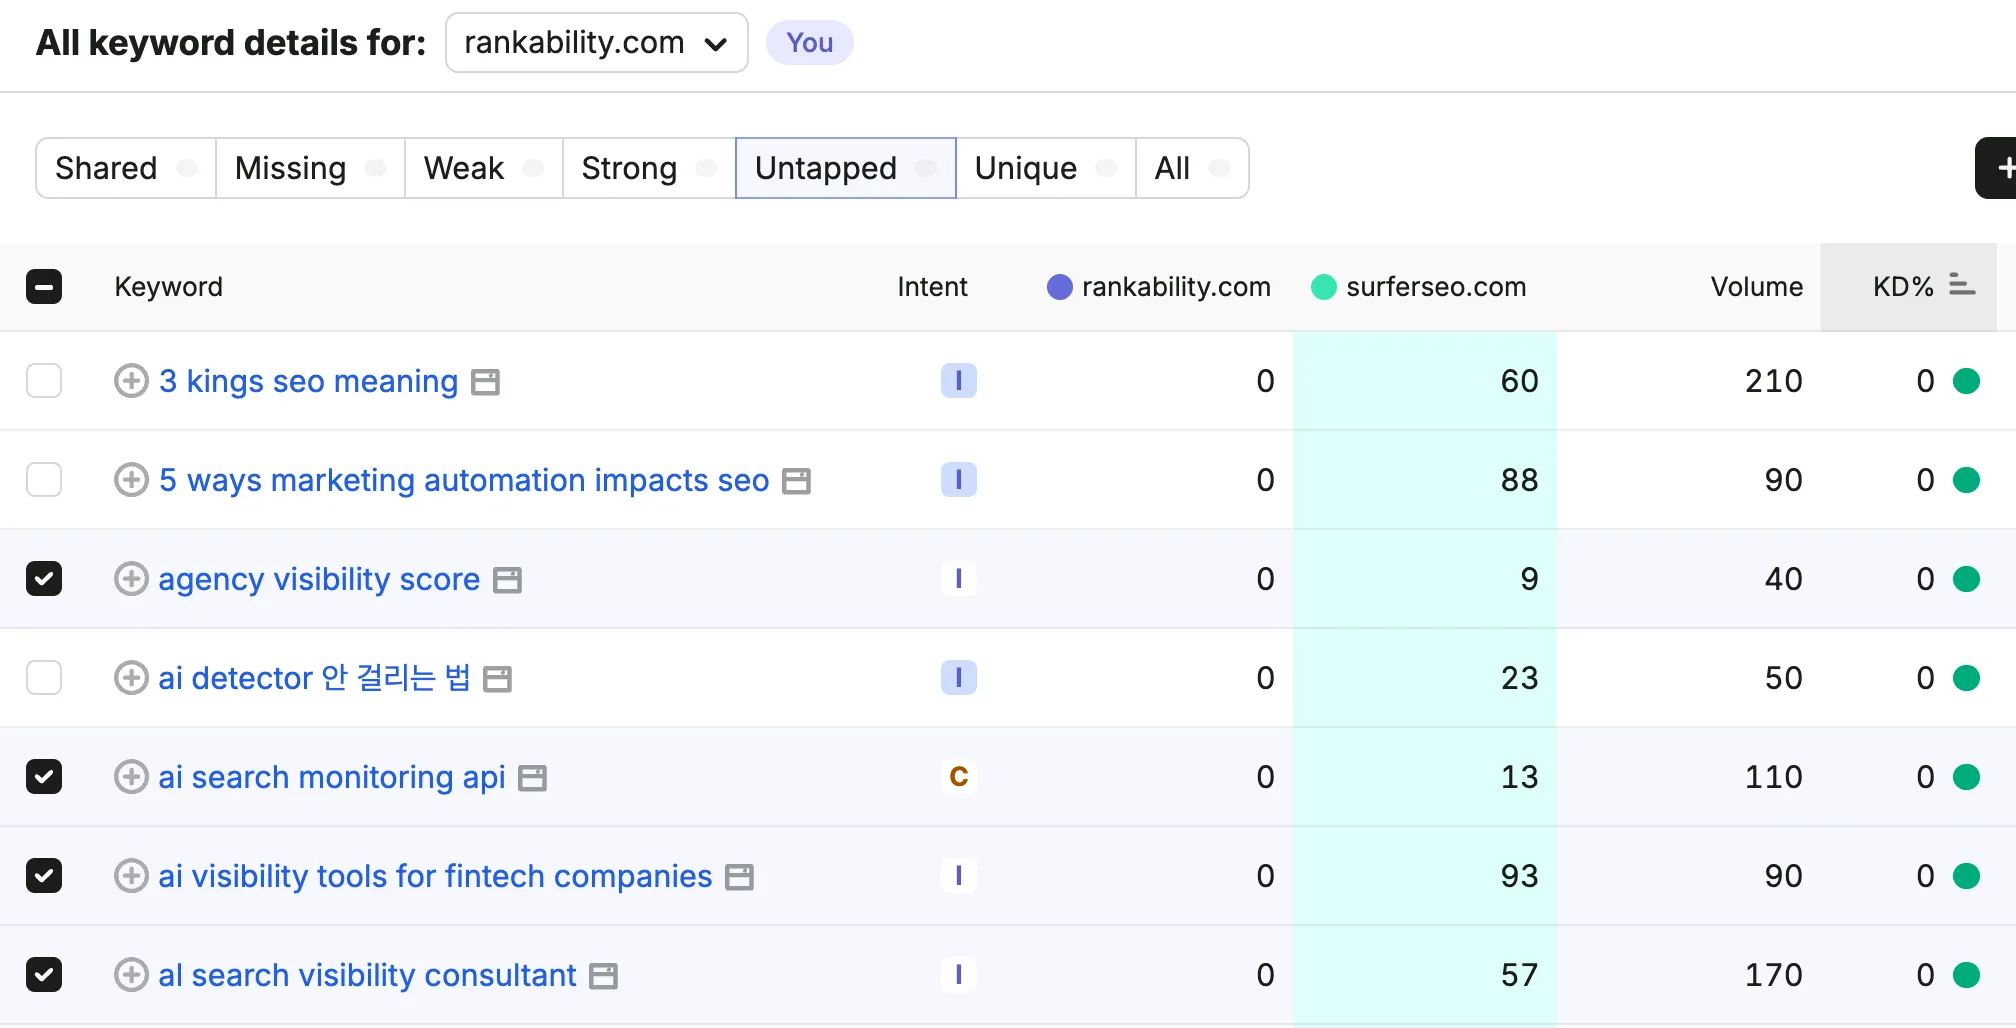The height and width of the screenshot is (1028, 2016).
Task: Click plus icon beside 'ai visibility tools for fintech companies'
Action: pyautogui.click(x=131, y=876)
